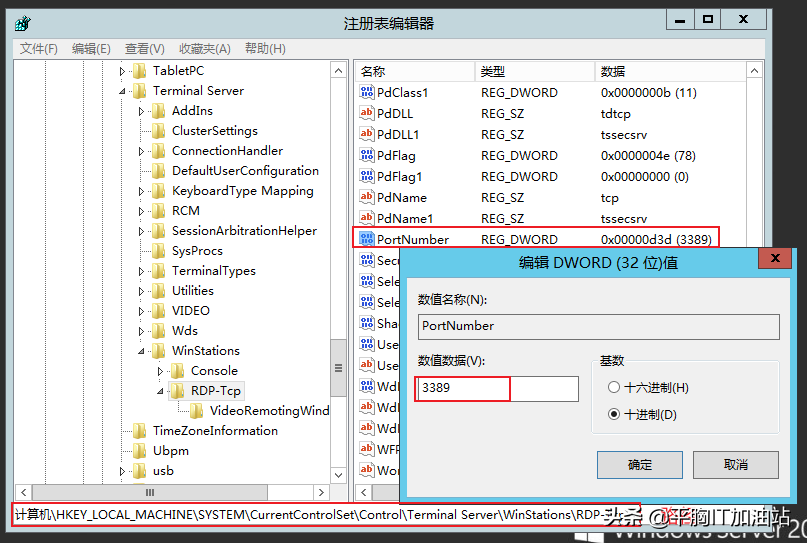Click the values list scroll up arrow

(754, 71)
